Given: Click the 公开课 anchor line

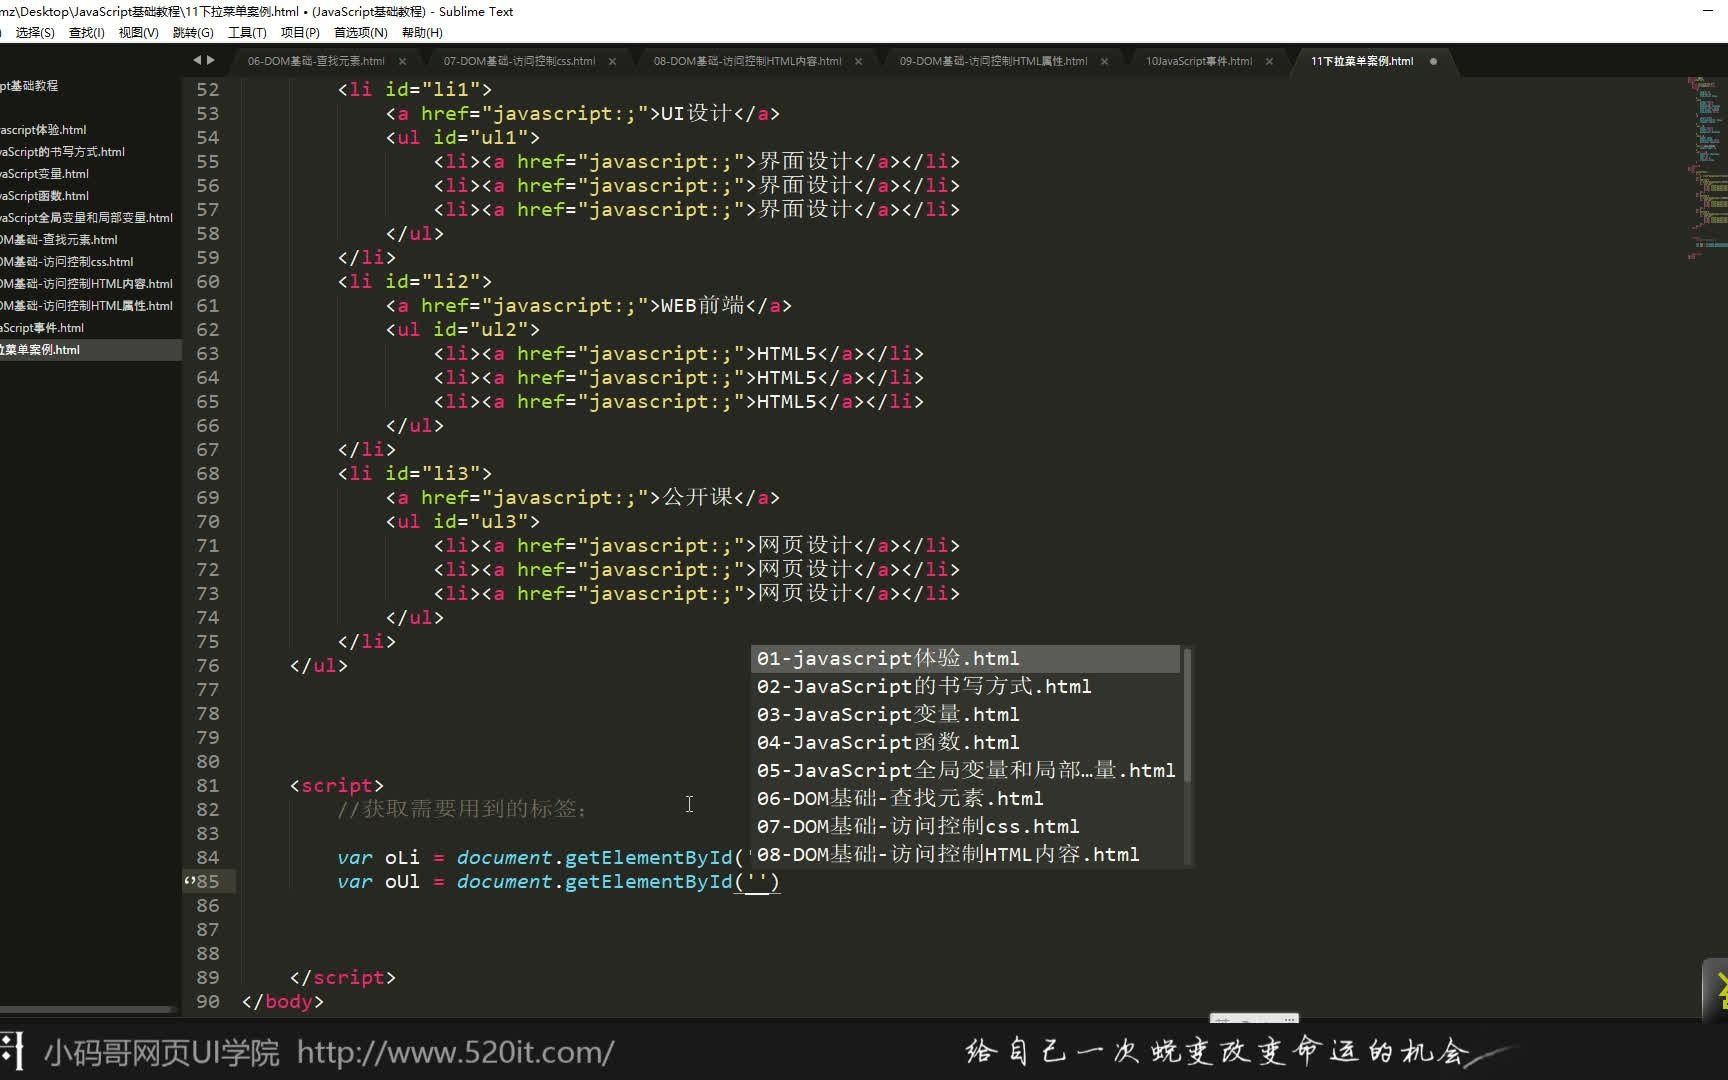Looking at the screenshot, I should coord(582,497).
